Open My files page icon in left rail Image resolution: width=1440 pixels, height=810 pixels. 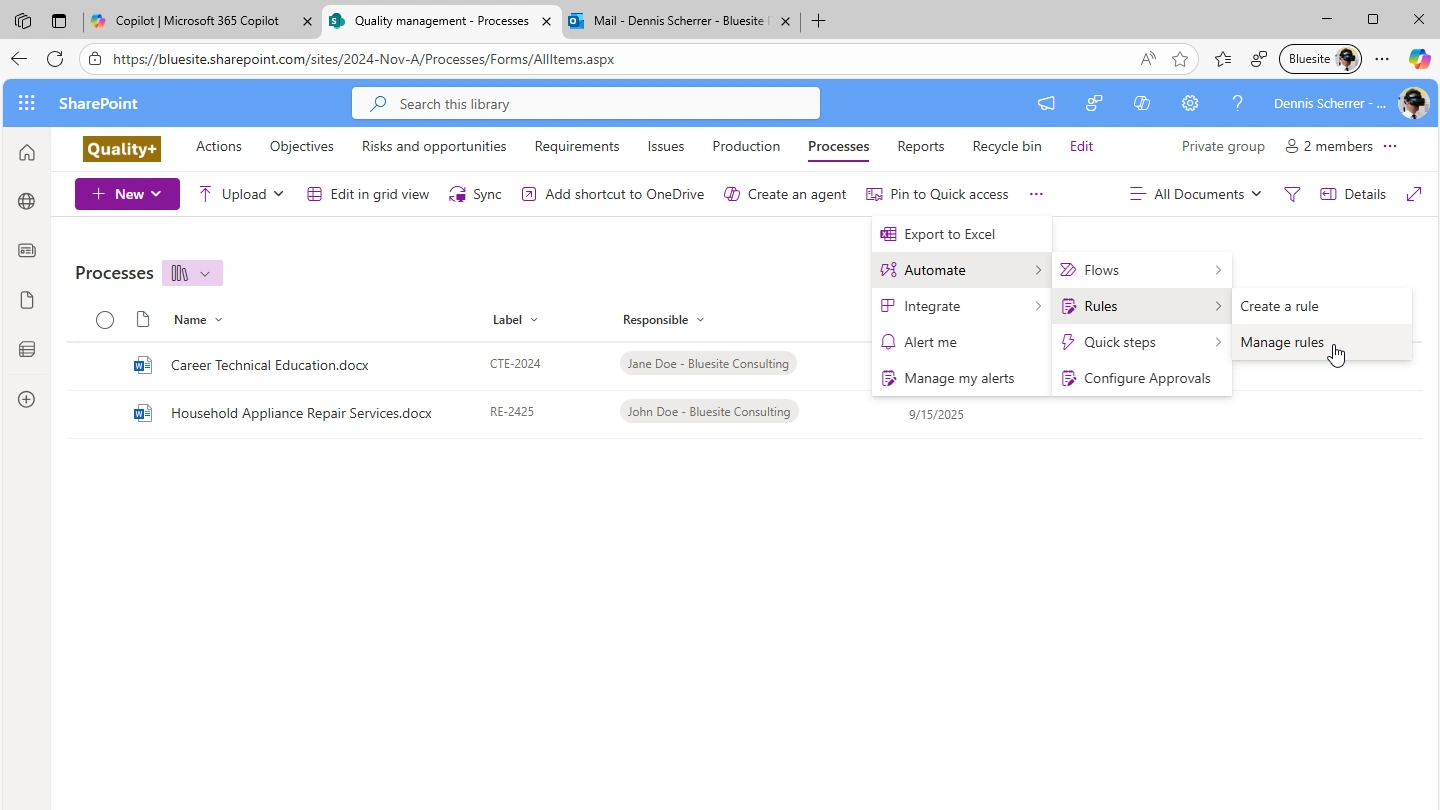[27, 300]
